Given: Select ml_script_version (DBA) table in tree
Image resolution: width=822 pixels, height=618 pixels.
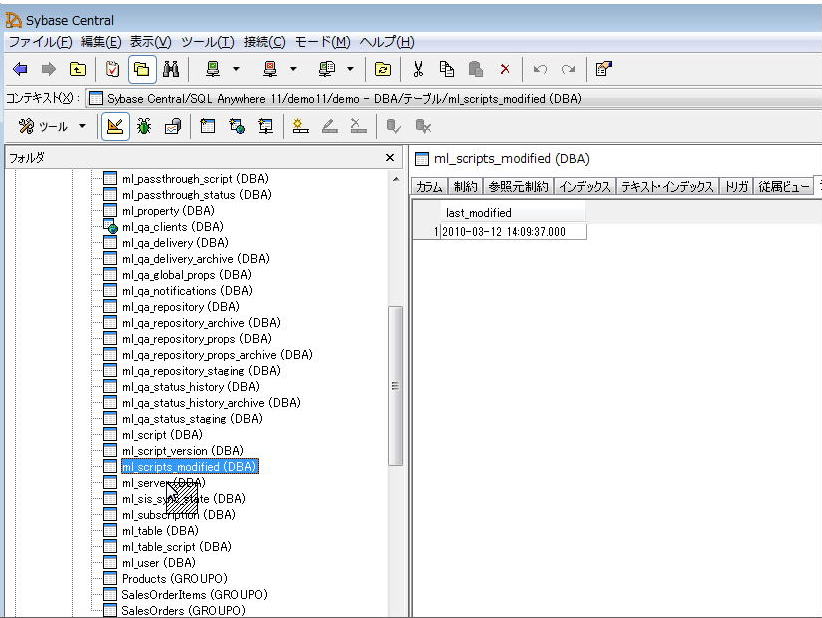Looking at the screenshot, I should click(x=182, y=451).
